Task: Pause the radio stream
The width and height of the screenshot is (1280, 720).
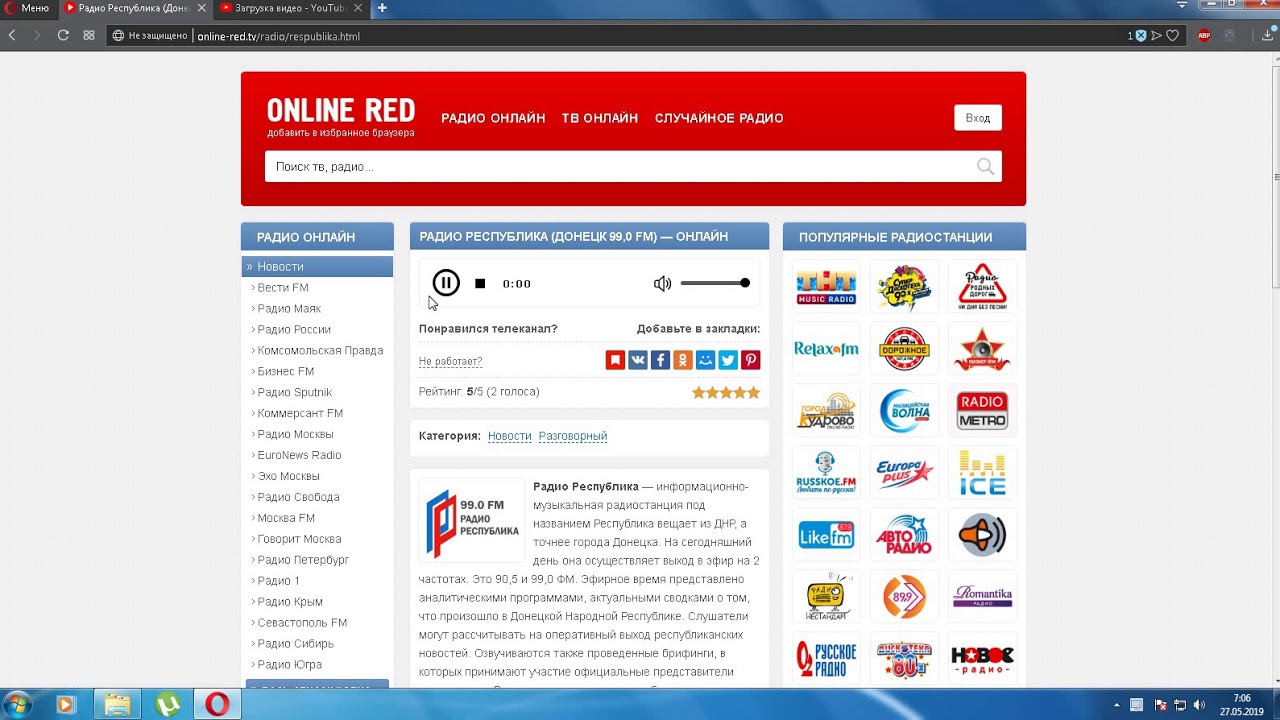Action: [446, 283]
